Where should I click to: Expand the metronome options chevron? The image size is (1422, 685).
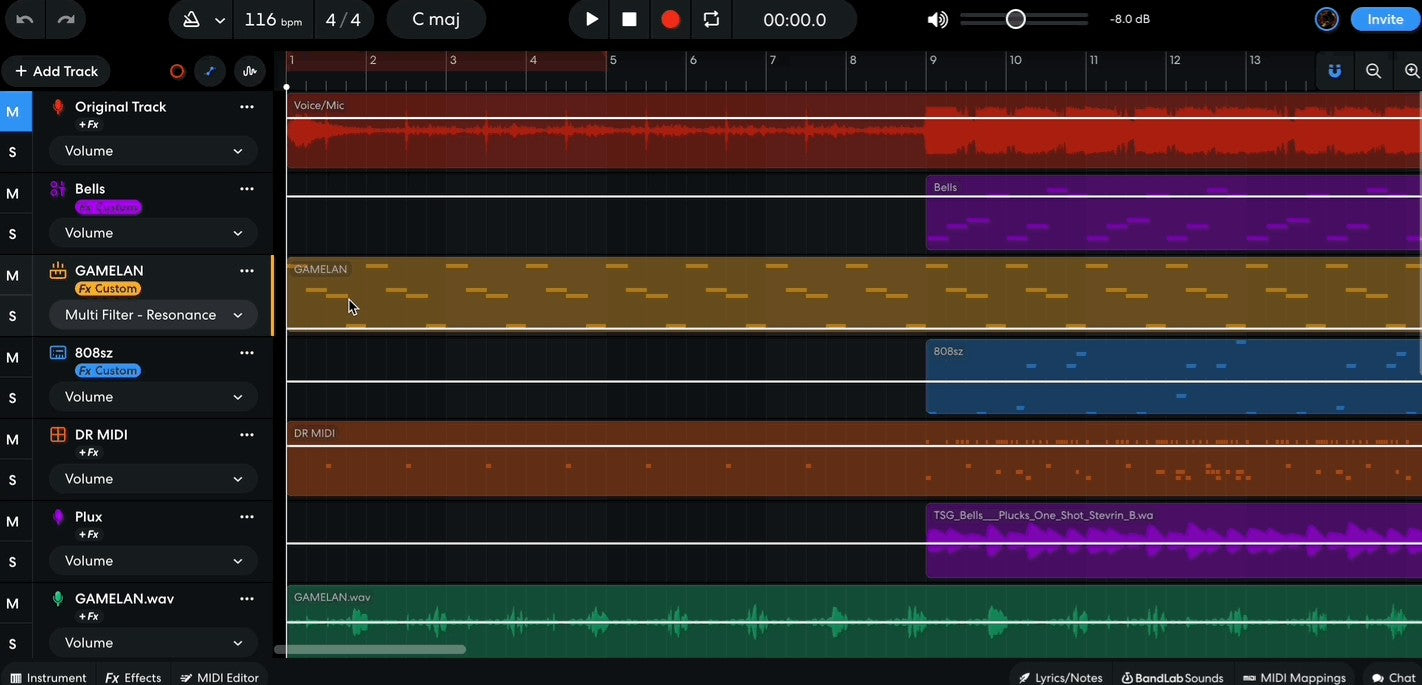click(x=221, y=18)
